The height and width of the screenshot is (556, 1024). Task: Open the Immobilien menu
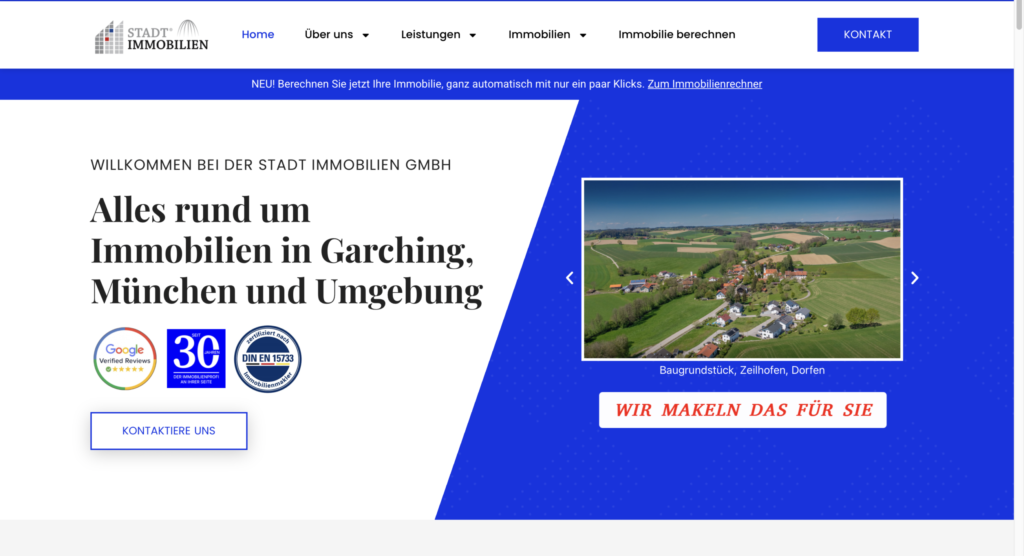coord(539,35)
